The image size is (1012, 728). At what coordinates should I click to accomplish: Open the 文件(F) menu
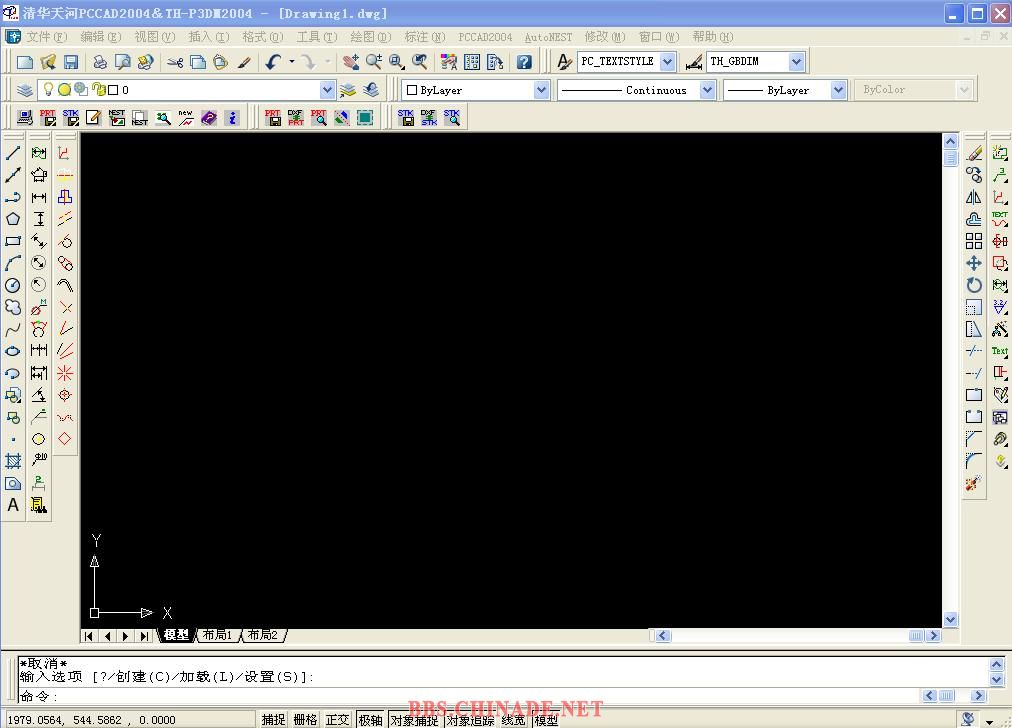pyautogui.click(x=46, y=37)
